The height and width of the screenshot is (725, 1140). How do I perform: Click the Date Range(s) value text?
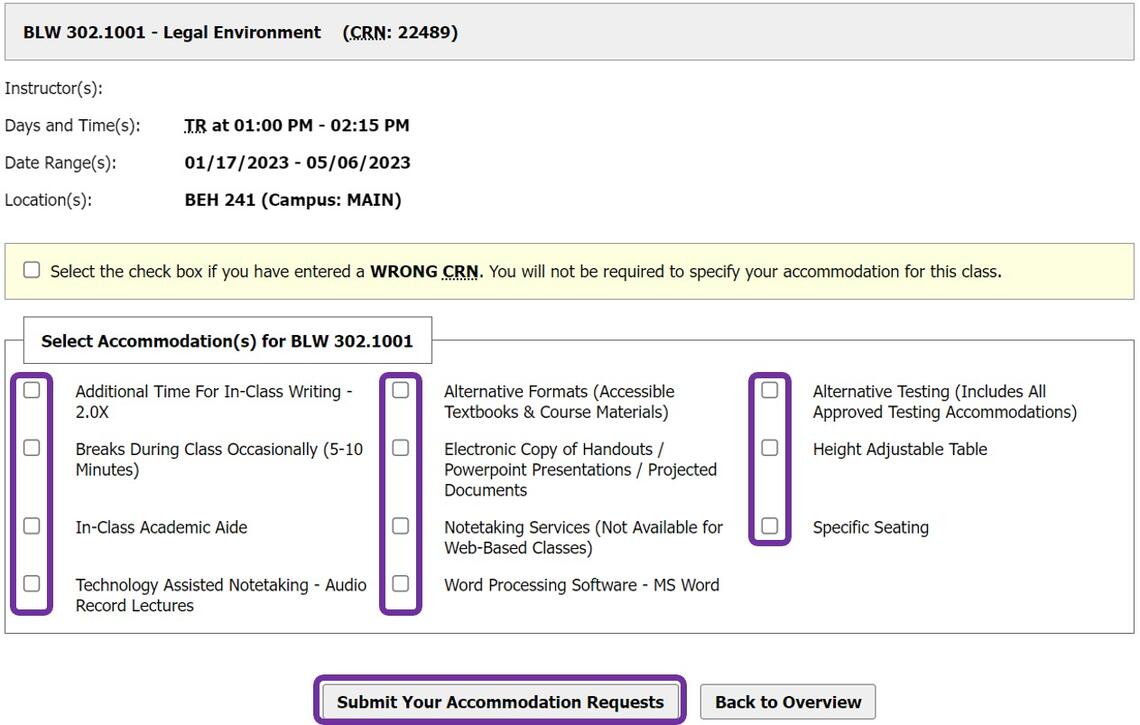(x=297, y=162)
